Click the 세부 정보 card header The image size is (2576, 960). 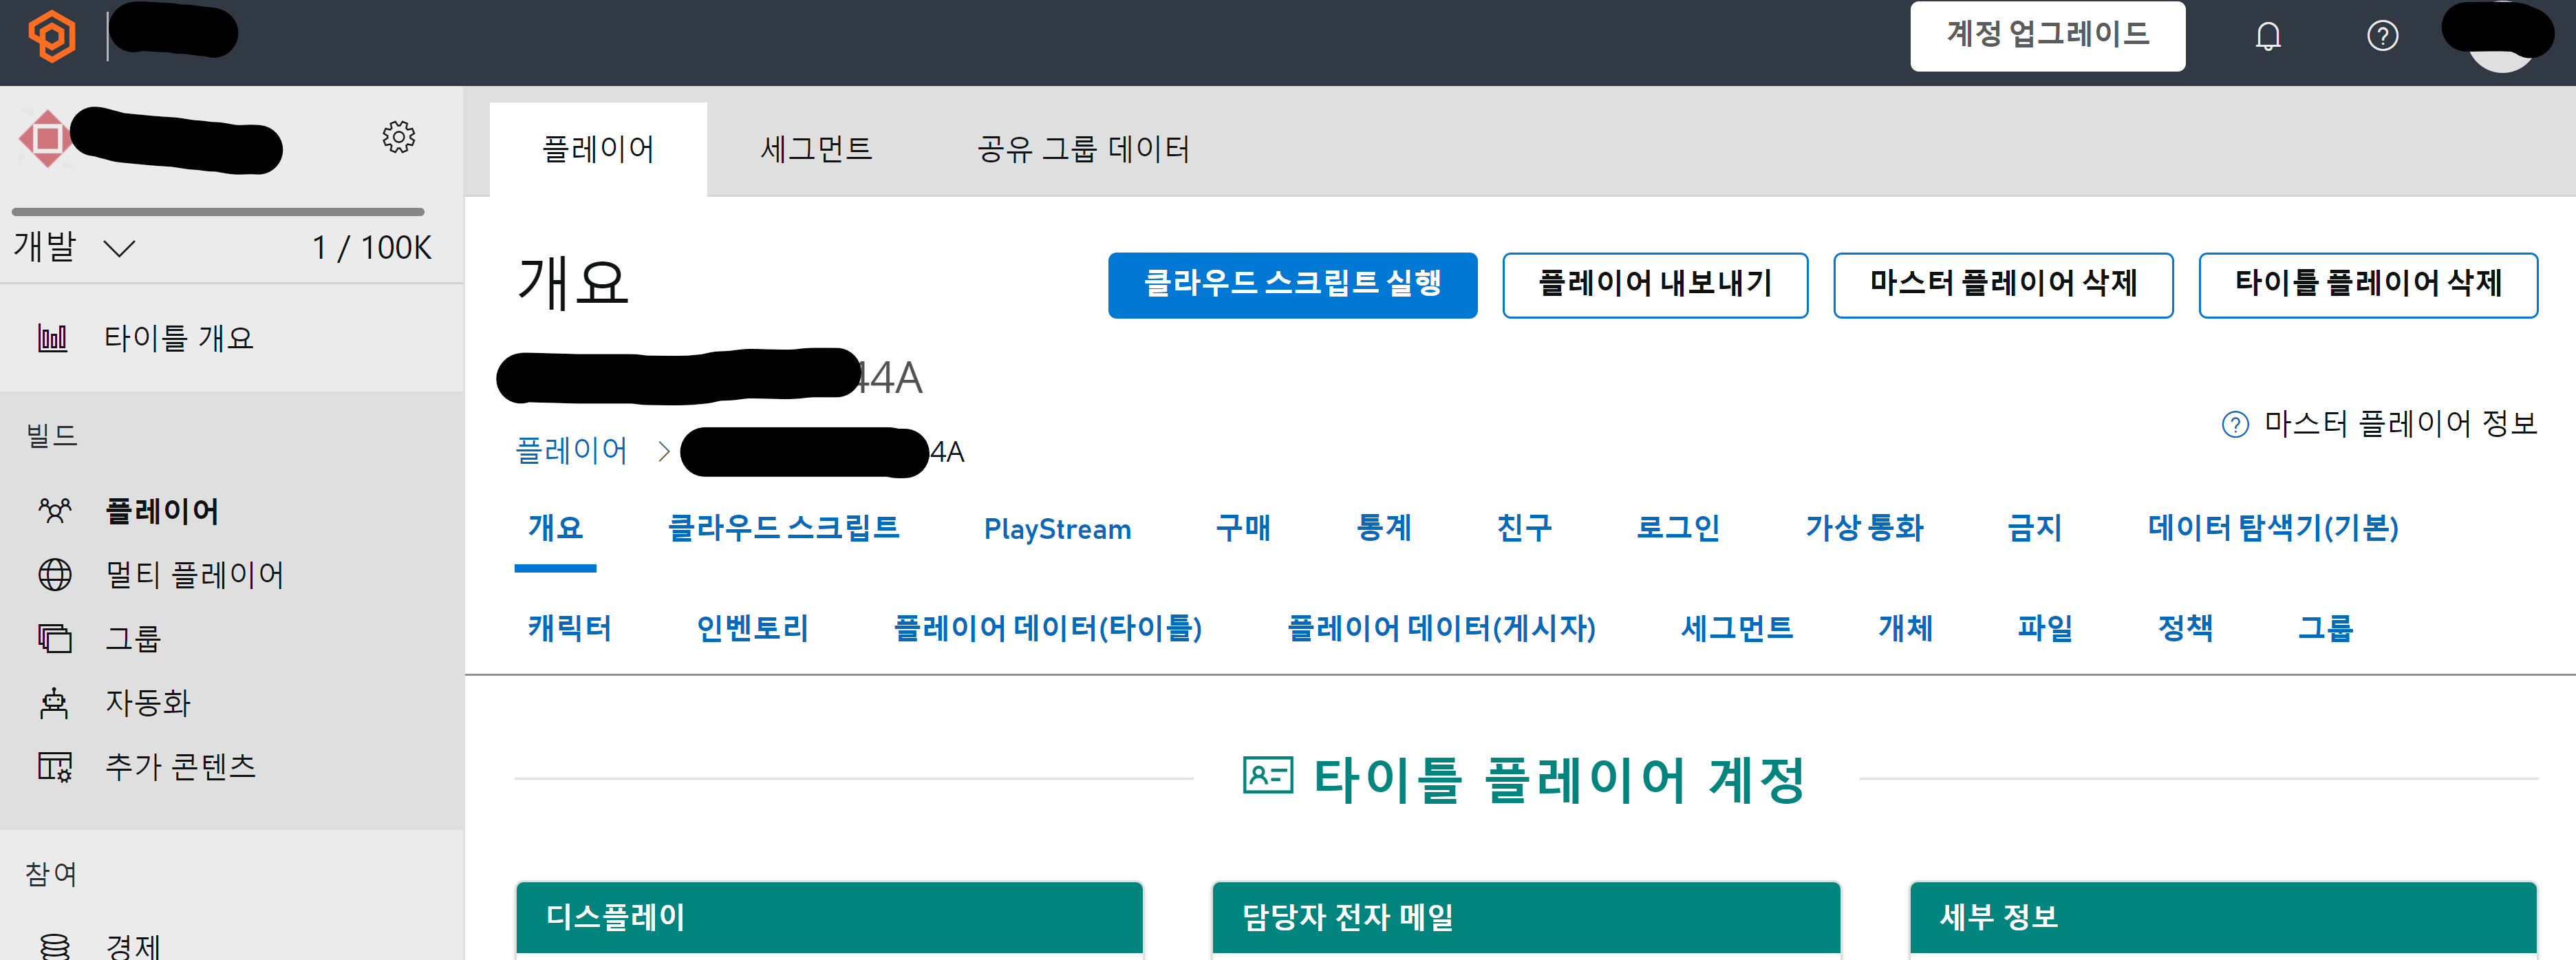(2223, 917)
